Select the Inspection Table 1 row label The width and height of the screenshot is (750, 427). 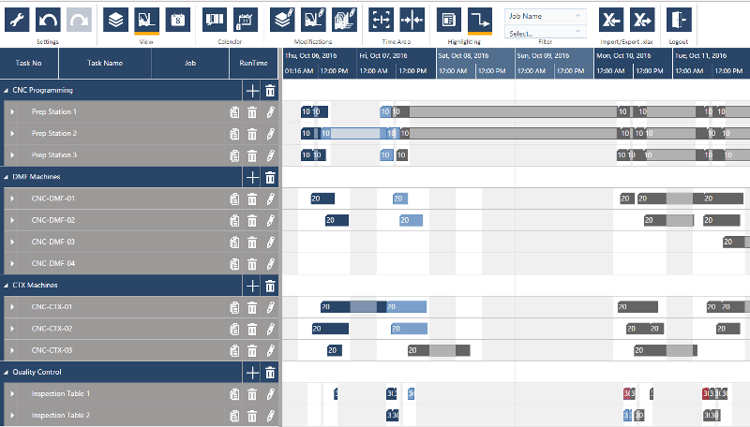point(61,394)
